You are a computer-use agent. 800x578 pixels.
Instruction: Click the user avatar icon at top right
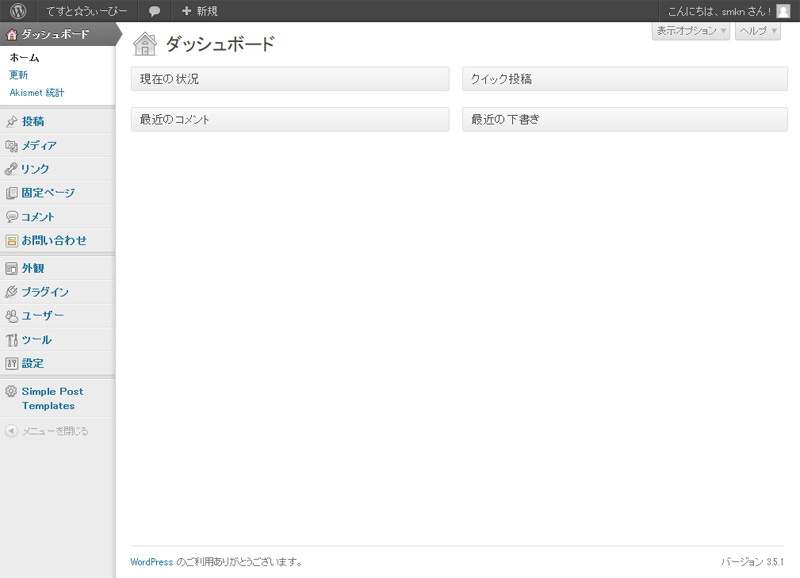coord(783,11)
